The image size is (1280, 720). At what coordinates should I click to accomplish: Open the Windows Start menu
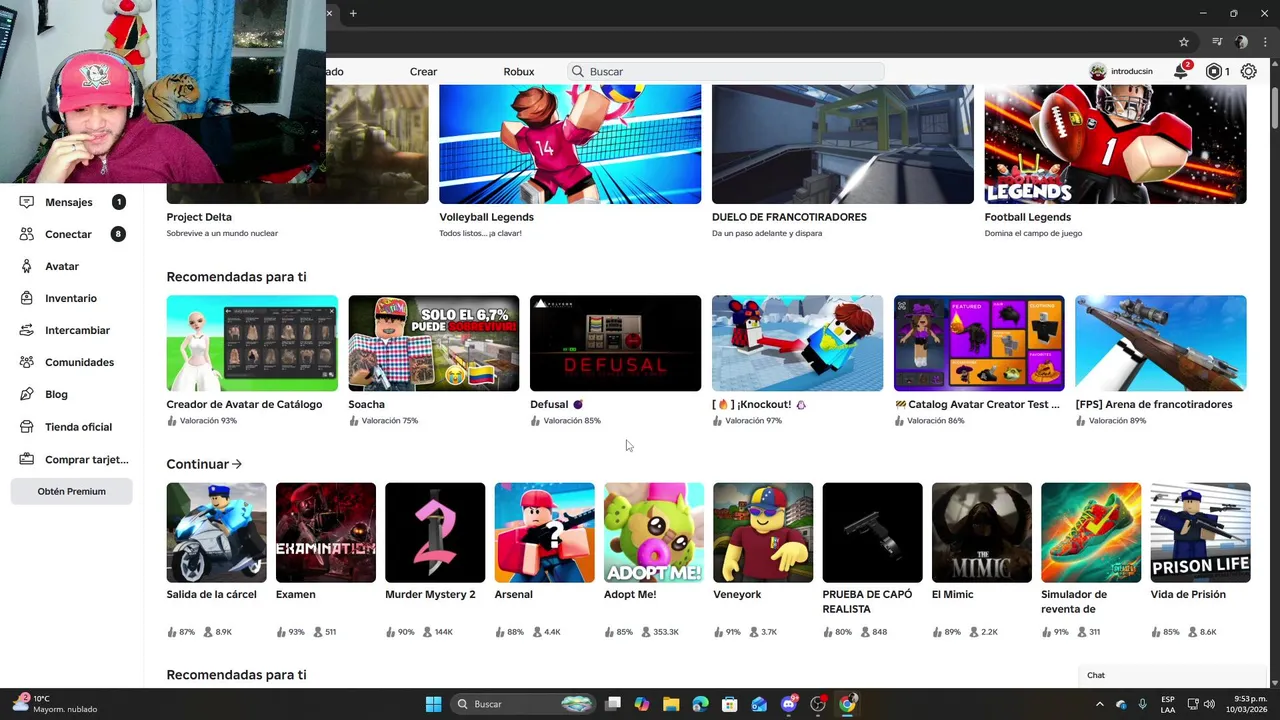coord(433,704)
